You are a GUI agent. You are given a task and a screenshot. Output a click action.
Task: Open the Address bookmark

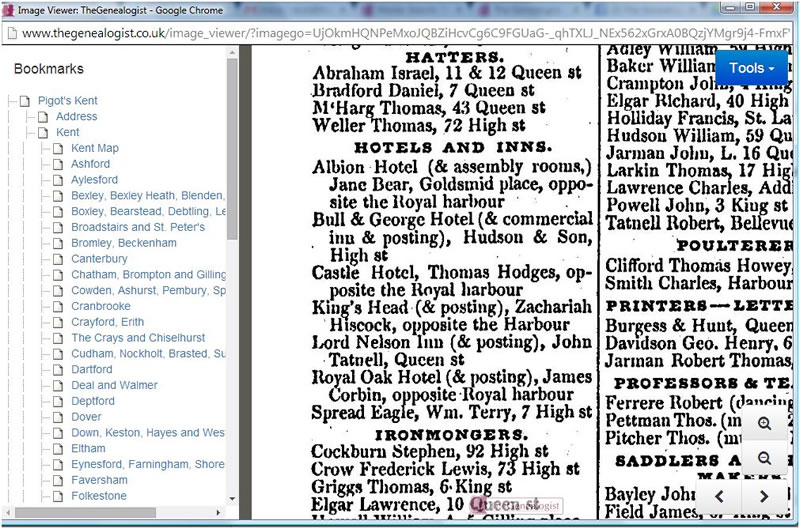coord(77,116)
